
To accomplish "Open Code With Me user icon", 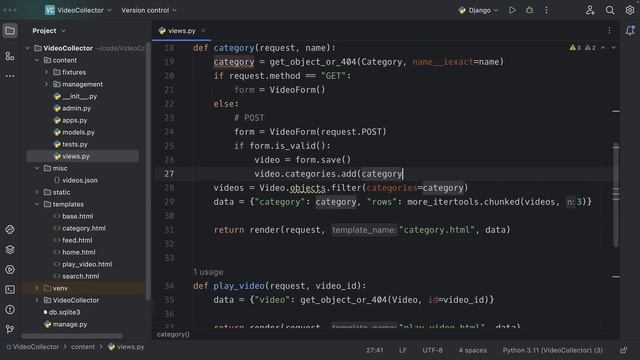I will pyautogui.click(x=590, y=10).
